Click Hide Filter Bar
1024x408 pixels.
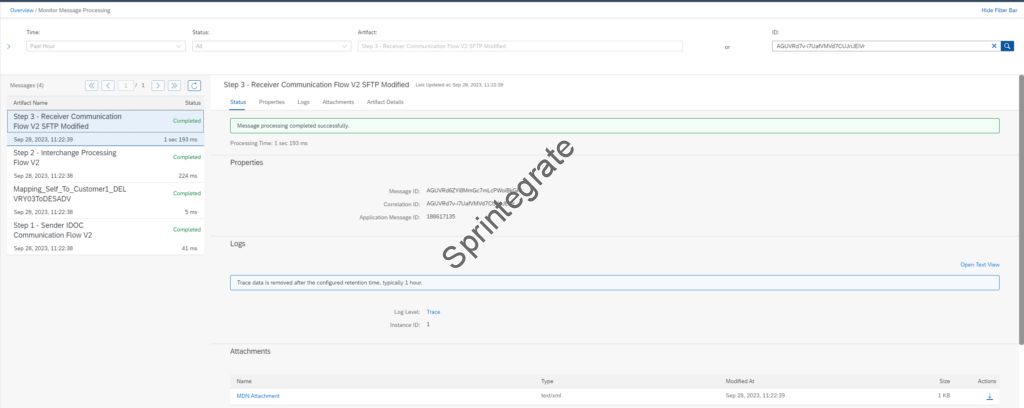coord(999,10)
